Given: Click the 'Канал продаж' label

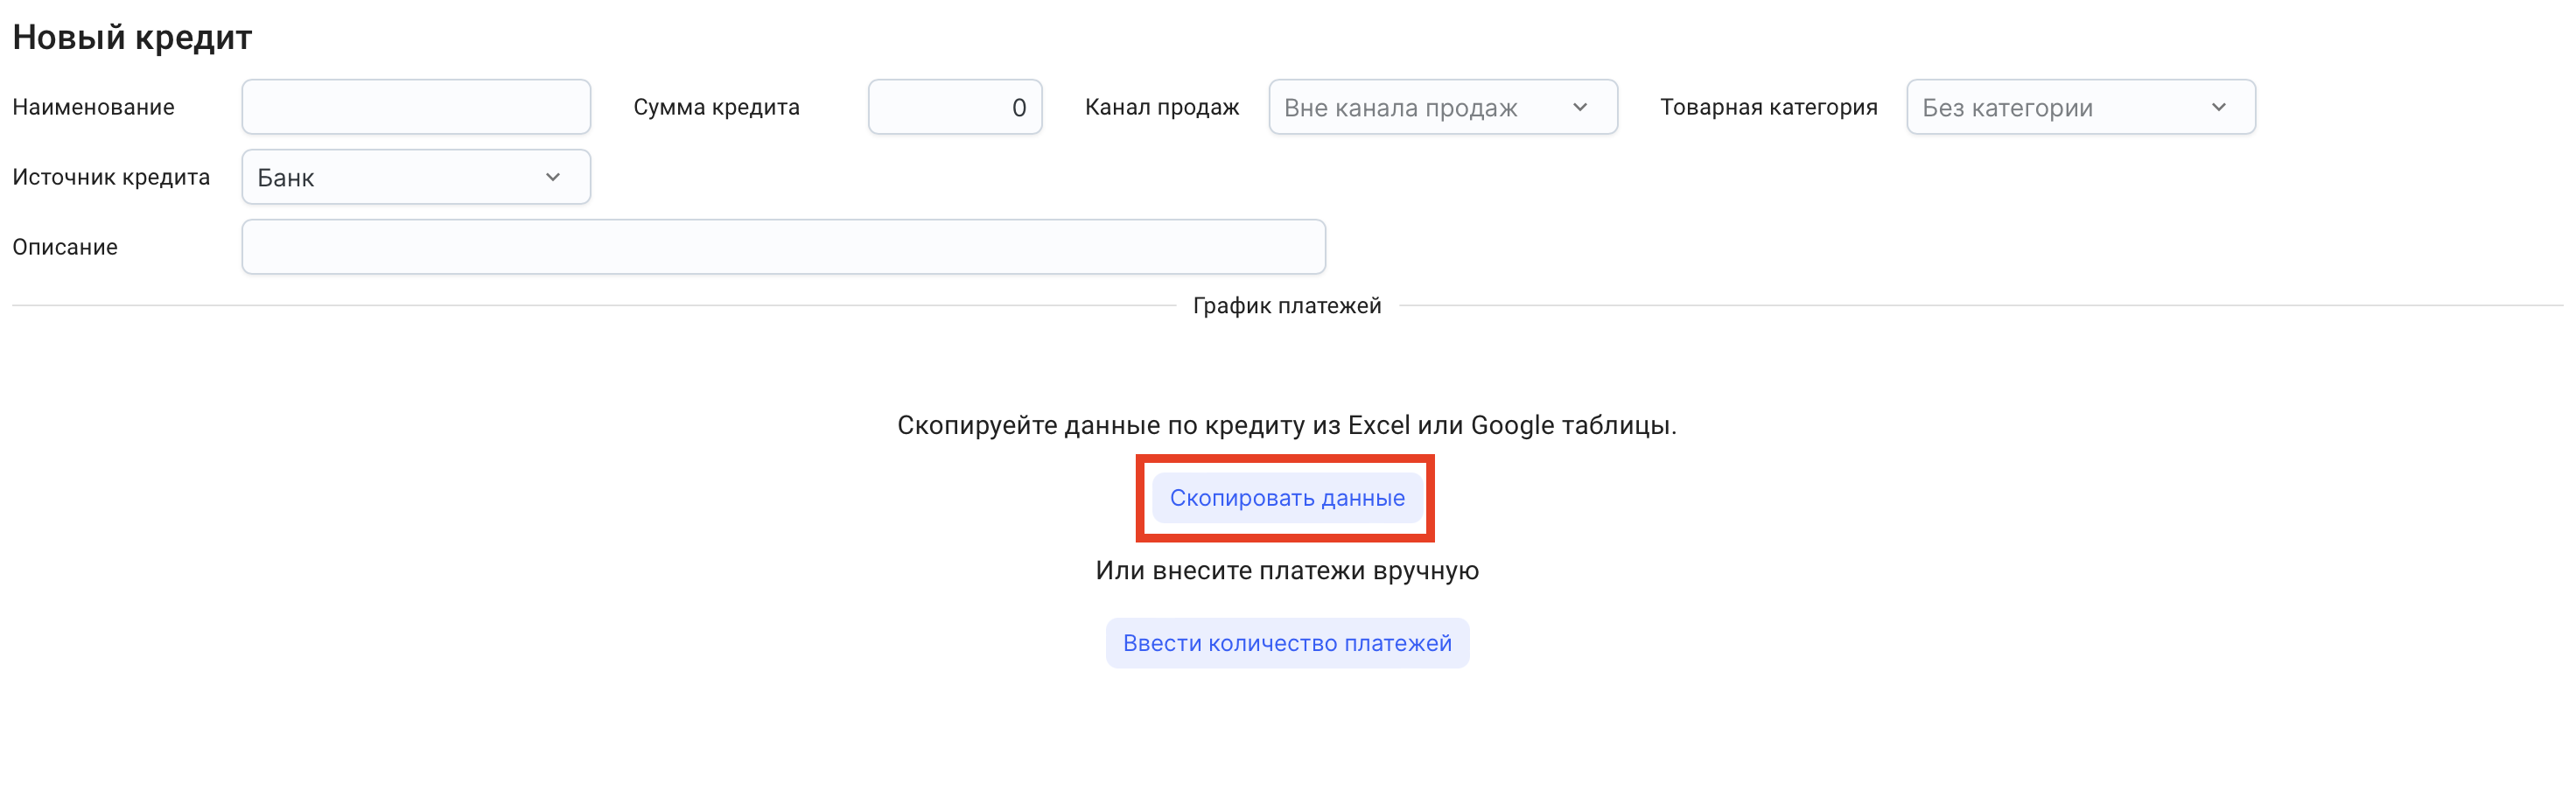Looking at the screenshot, I should point(1161,107).
